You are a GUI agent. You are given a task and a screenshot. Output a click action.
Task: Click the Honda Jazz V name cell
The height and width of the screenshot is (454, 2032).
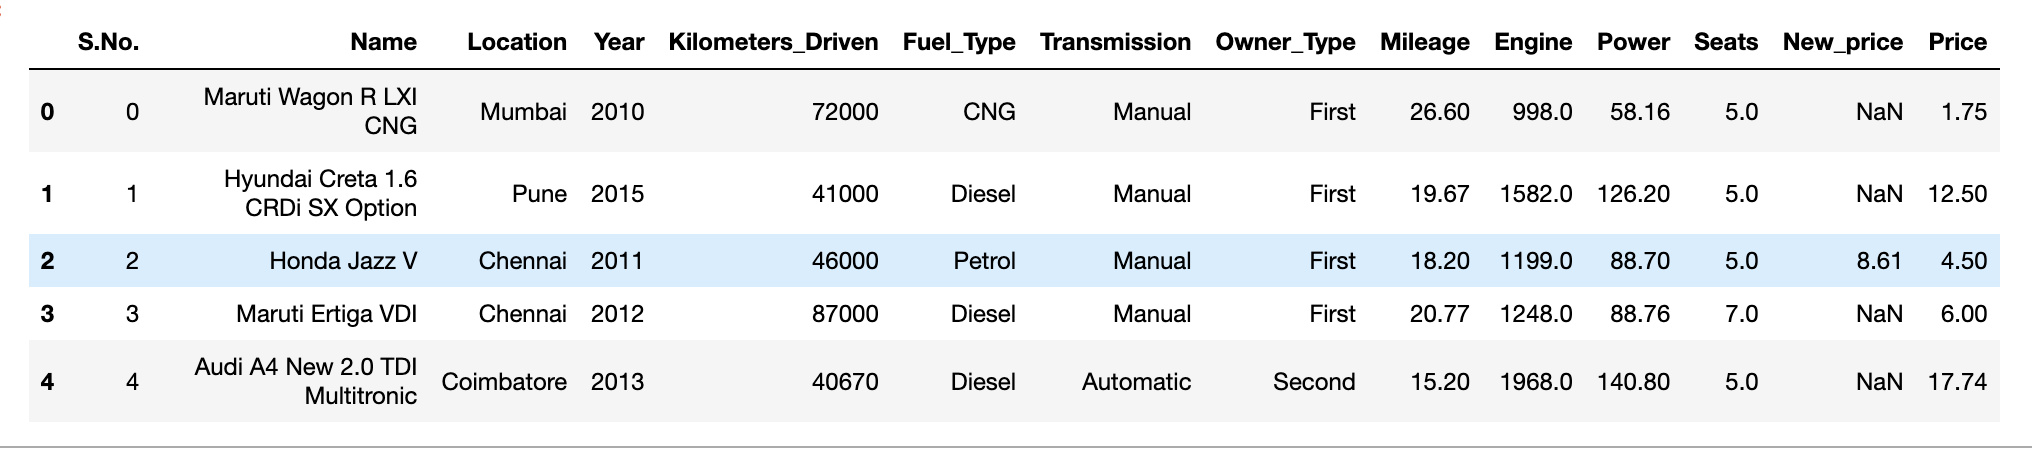click(x=343, y=261)
